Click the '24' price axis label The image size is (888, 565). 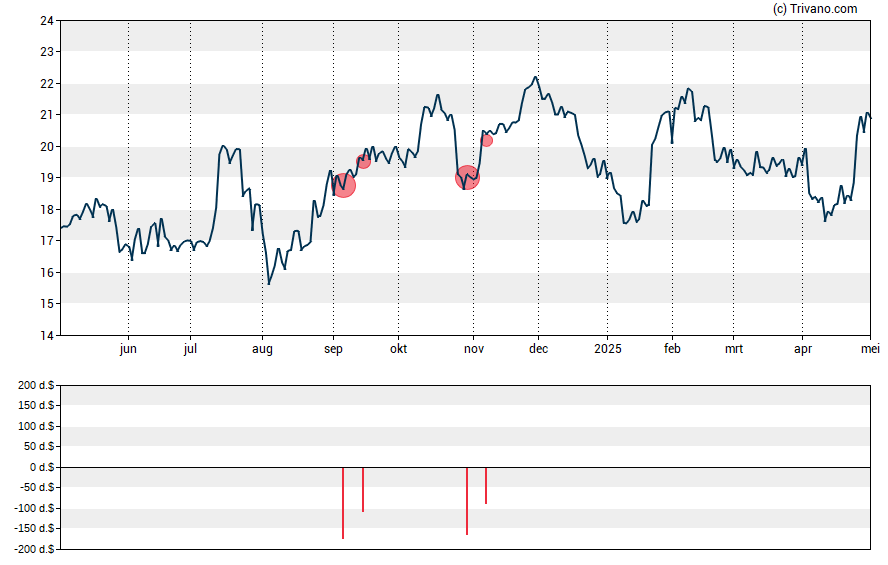47,21
